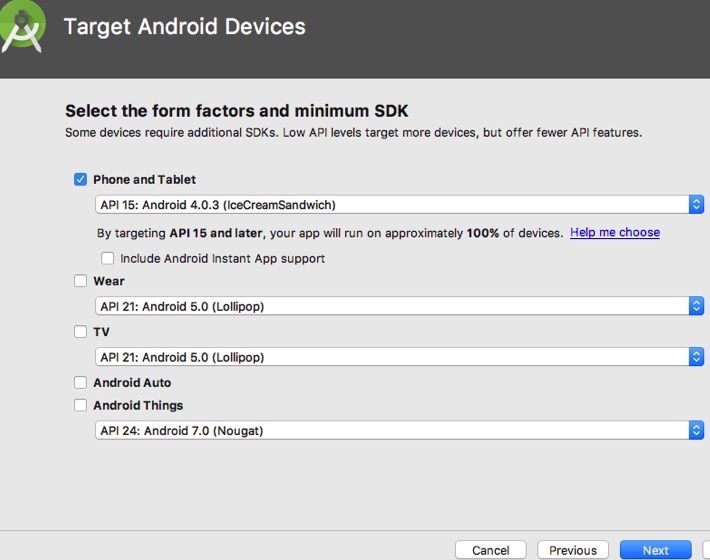The height and width of the screenshot is (560, 710).
Task: Enable the TV form factor checkbox
Action: [80, 331]
